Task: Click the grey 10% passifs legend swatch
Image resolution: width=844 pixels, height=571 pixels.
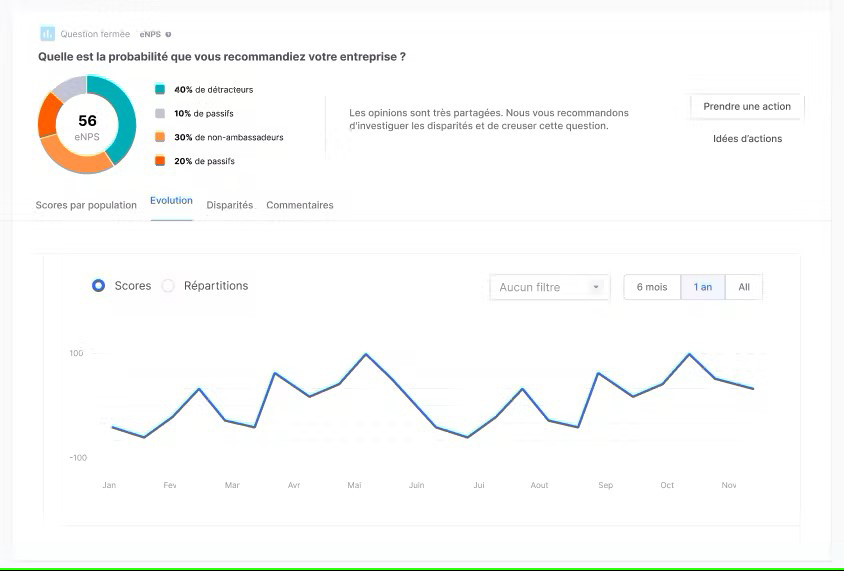Action: (x=160, y=114)
